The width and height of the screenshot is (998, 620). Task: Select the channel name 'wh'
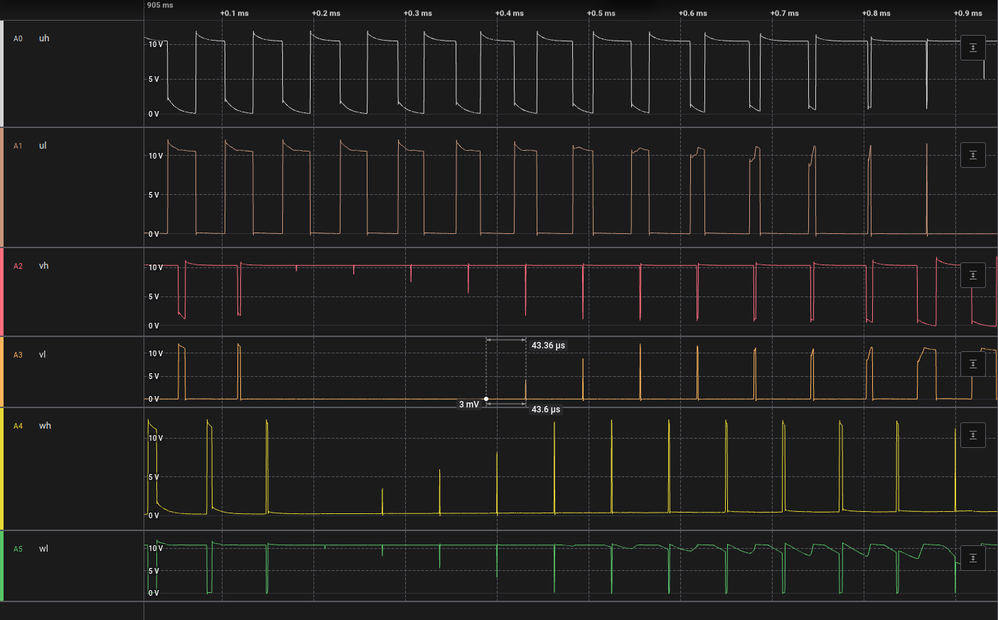(x=45, y=426)
